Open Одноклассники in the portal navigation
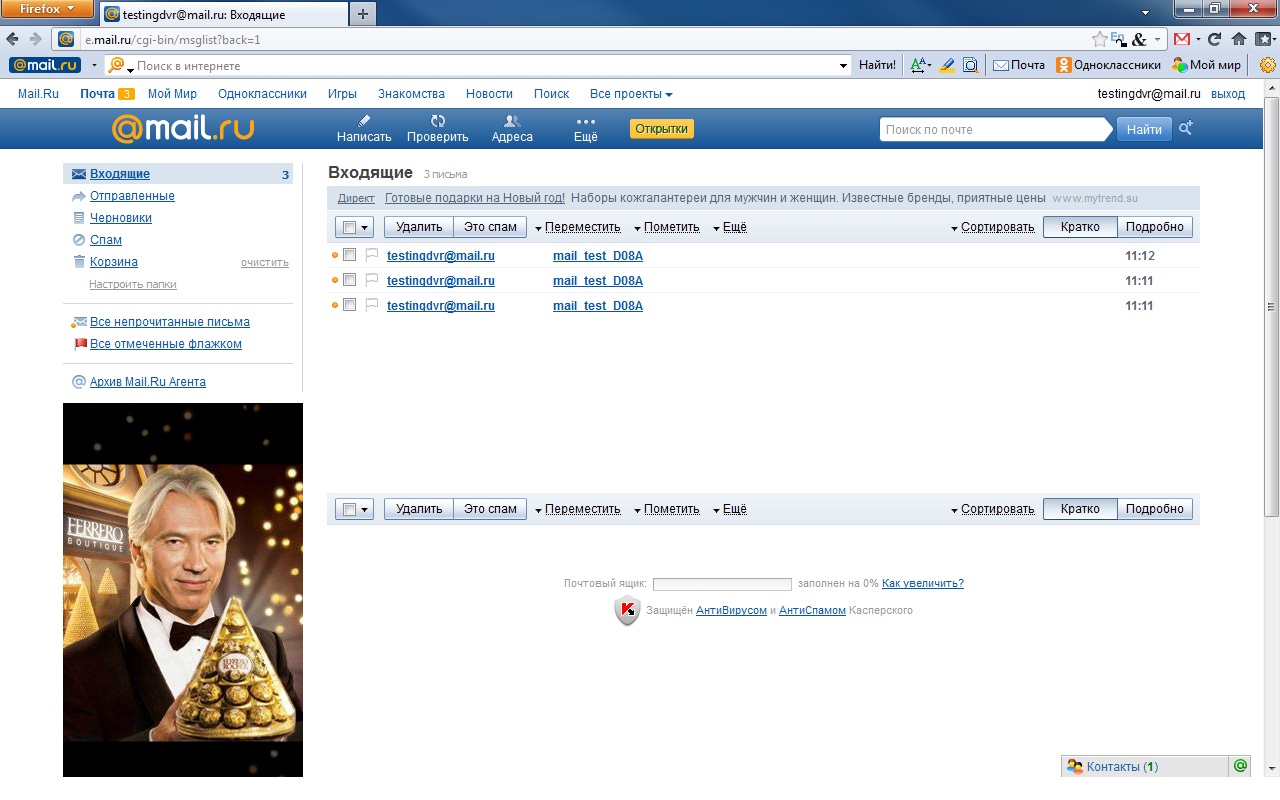1280x800 pixels. coord(262,94)
